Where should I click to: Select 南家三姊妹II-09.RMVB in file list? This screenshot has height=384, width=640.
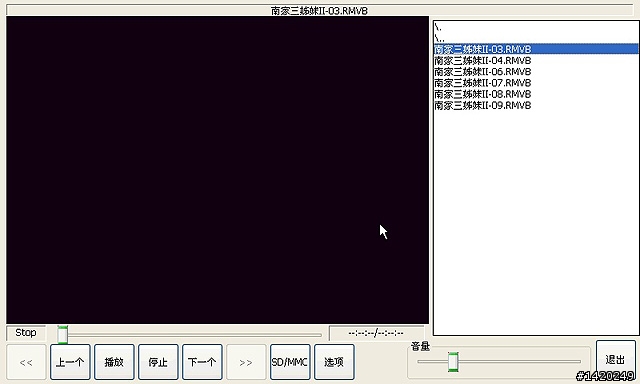(536, 105)
